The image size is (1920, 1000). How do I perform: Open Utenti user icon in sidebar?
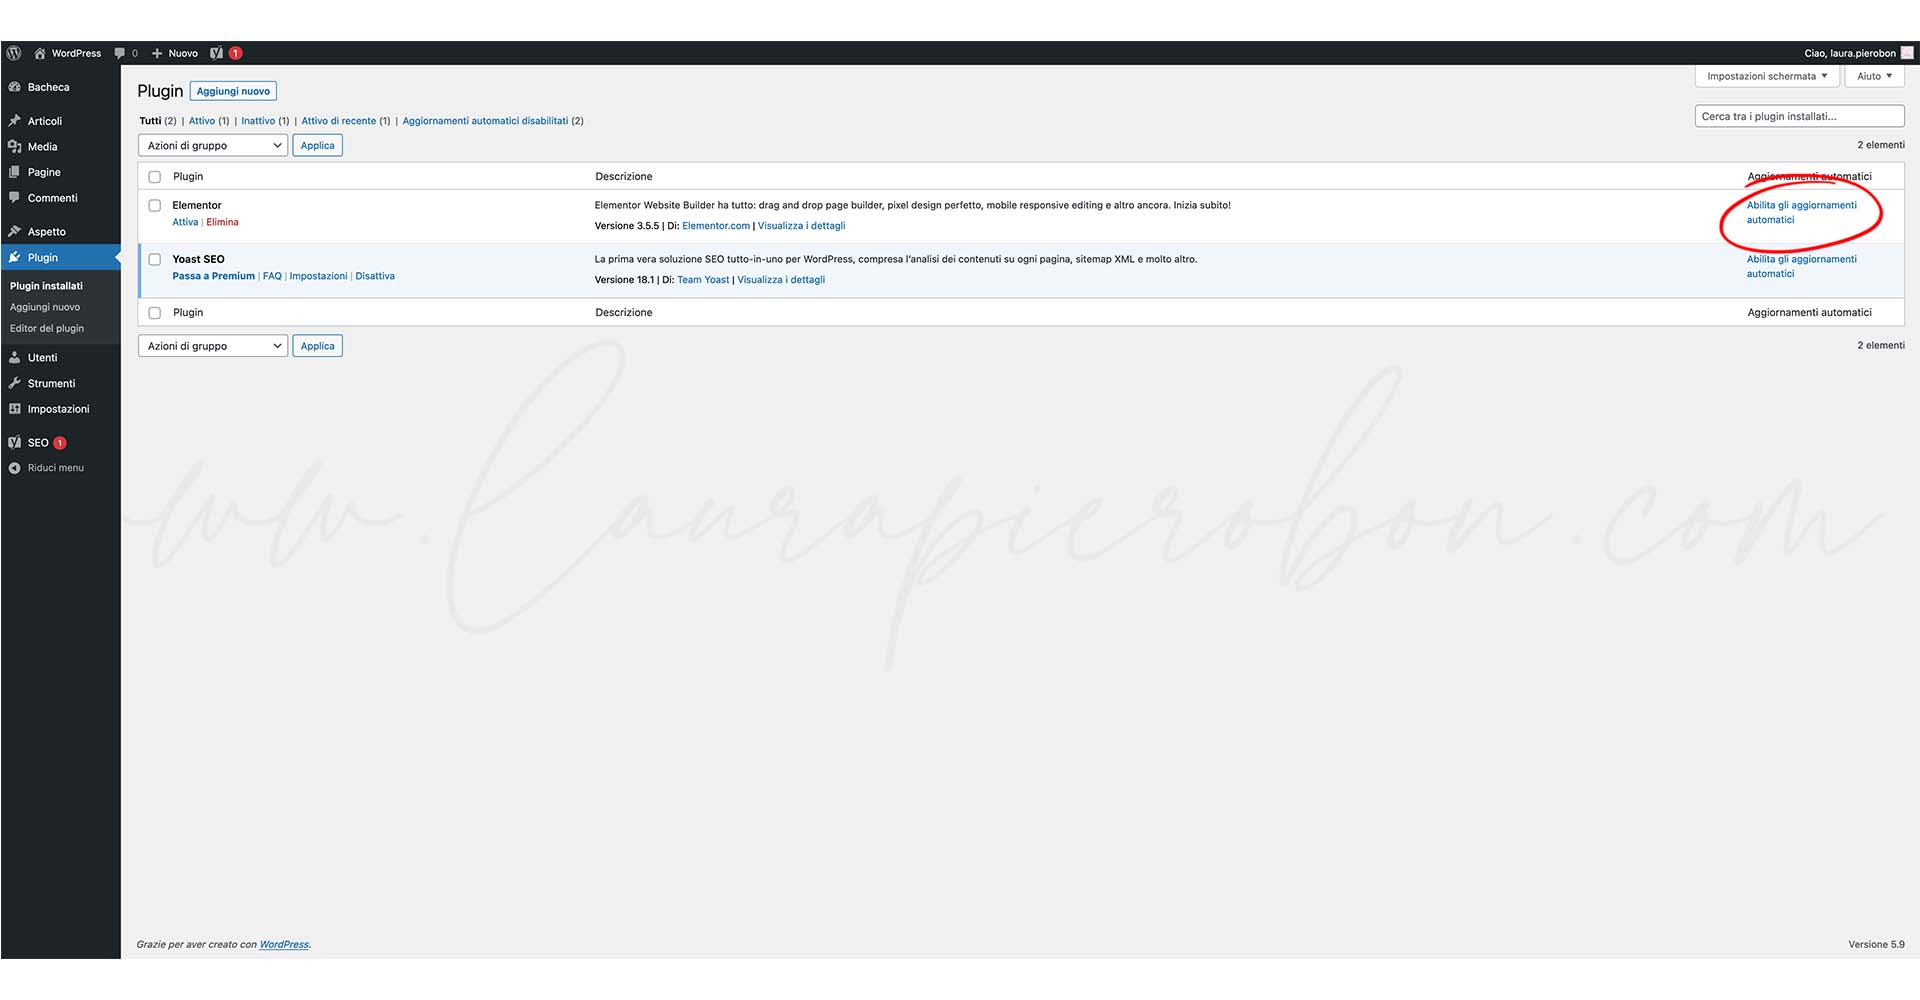click(15, 358)
